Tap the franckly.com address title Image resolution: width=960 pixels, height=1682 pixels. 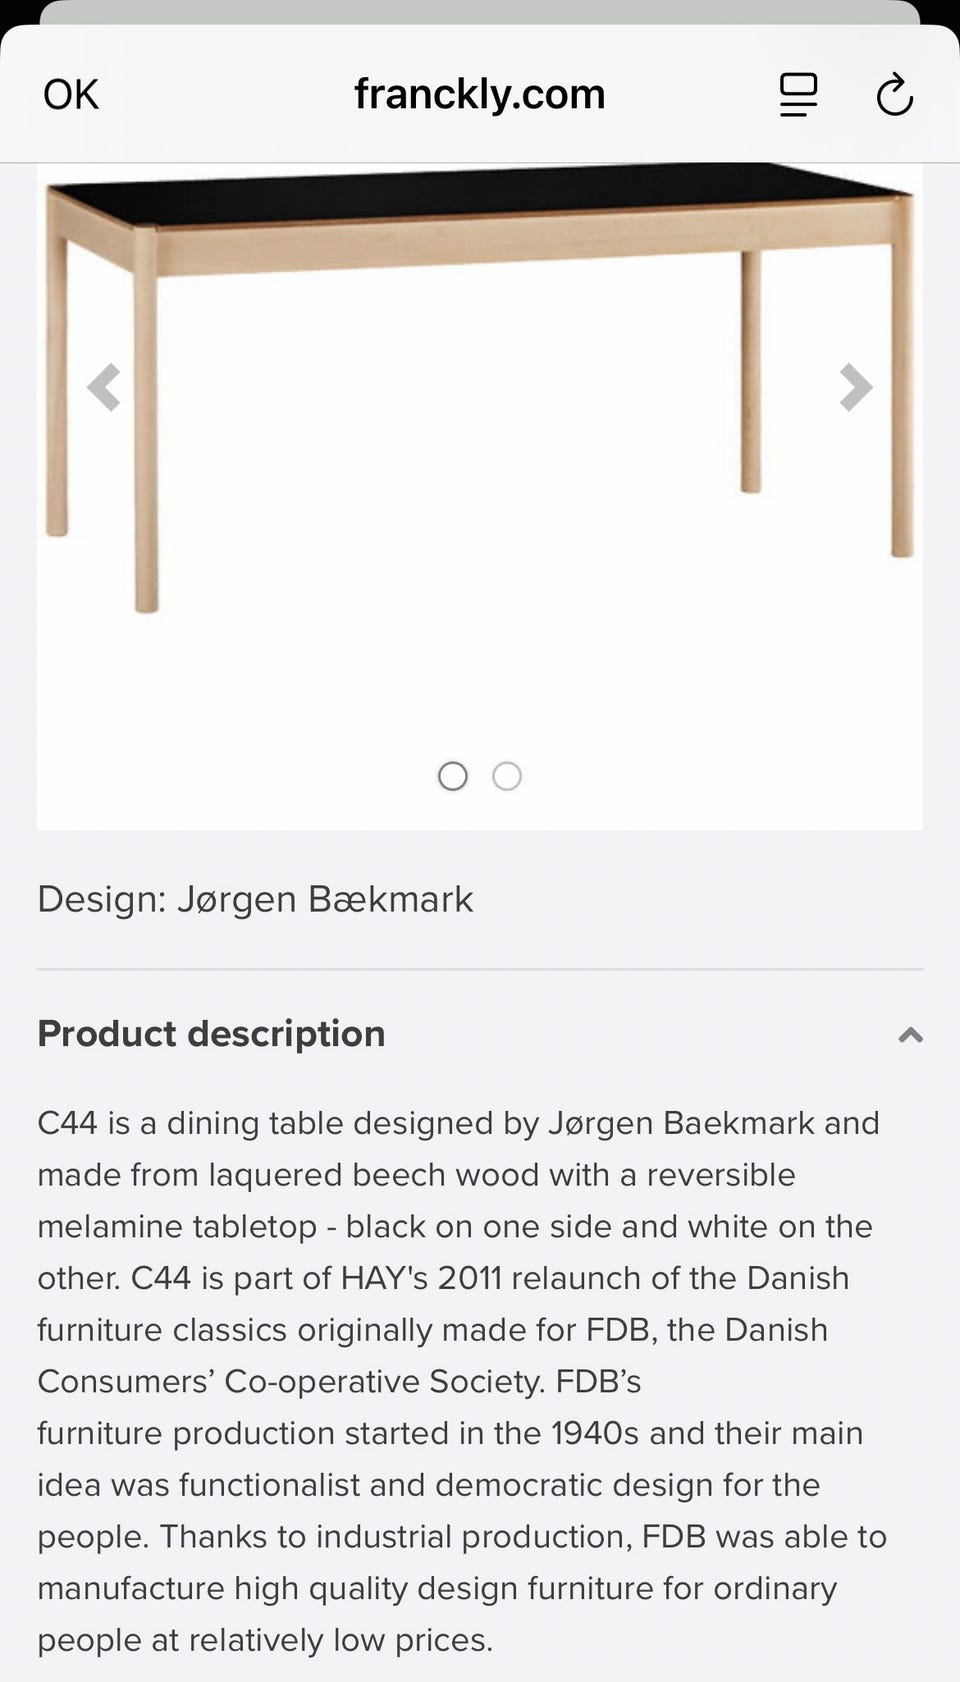(480, 95)
